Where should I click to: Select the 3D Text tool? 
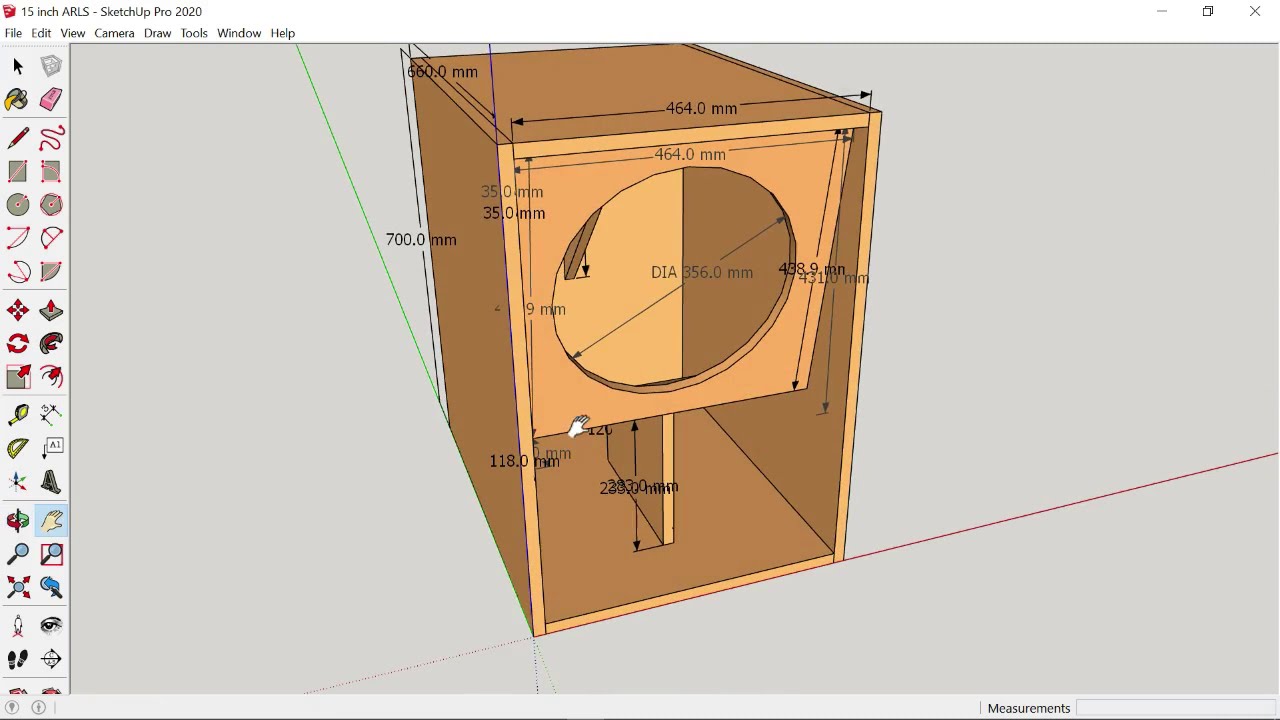pyautogui.click(x=51, y=482)
